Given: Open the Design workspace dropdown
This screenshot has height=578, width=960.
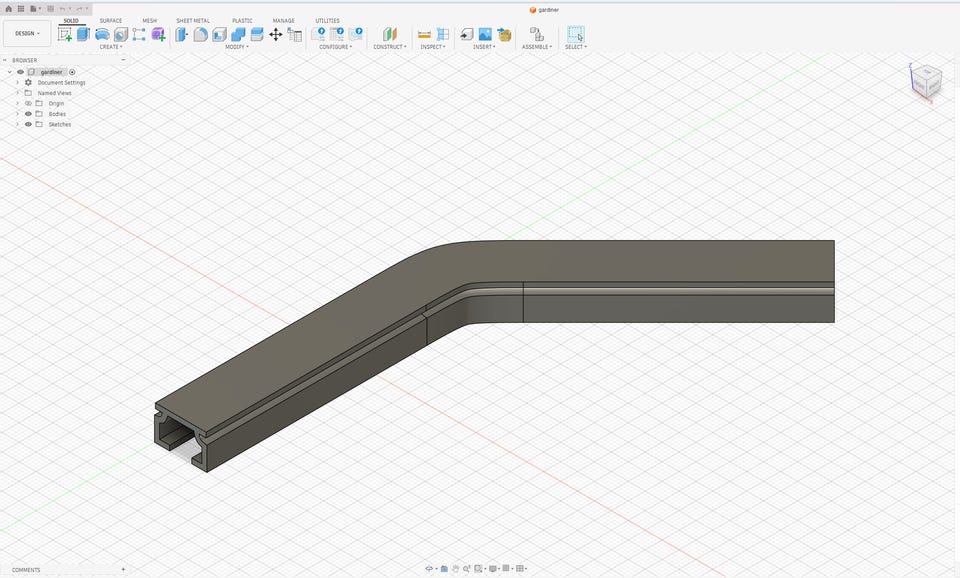Looking at the screenshot, I should pos(27,34).
